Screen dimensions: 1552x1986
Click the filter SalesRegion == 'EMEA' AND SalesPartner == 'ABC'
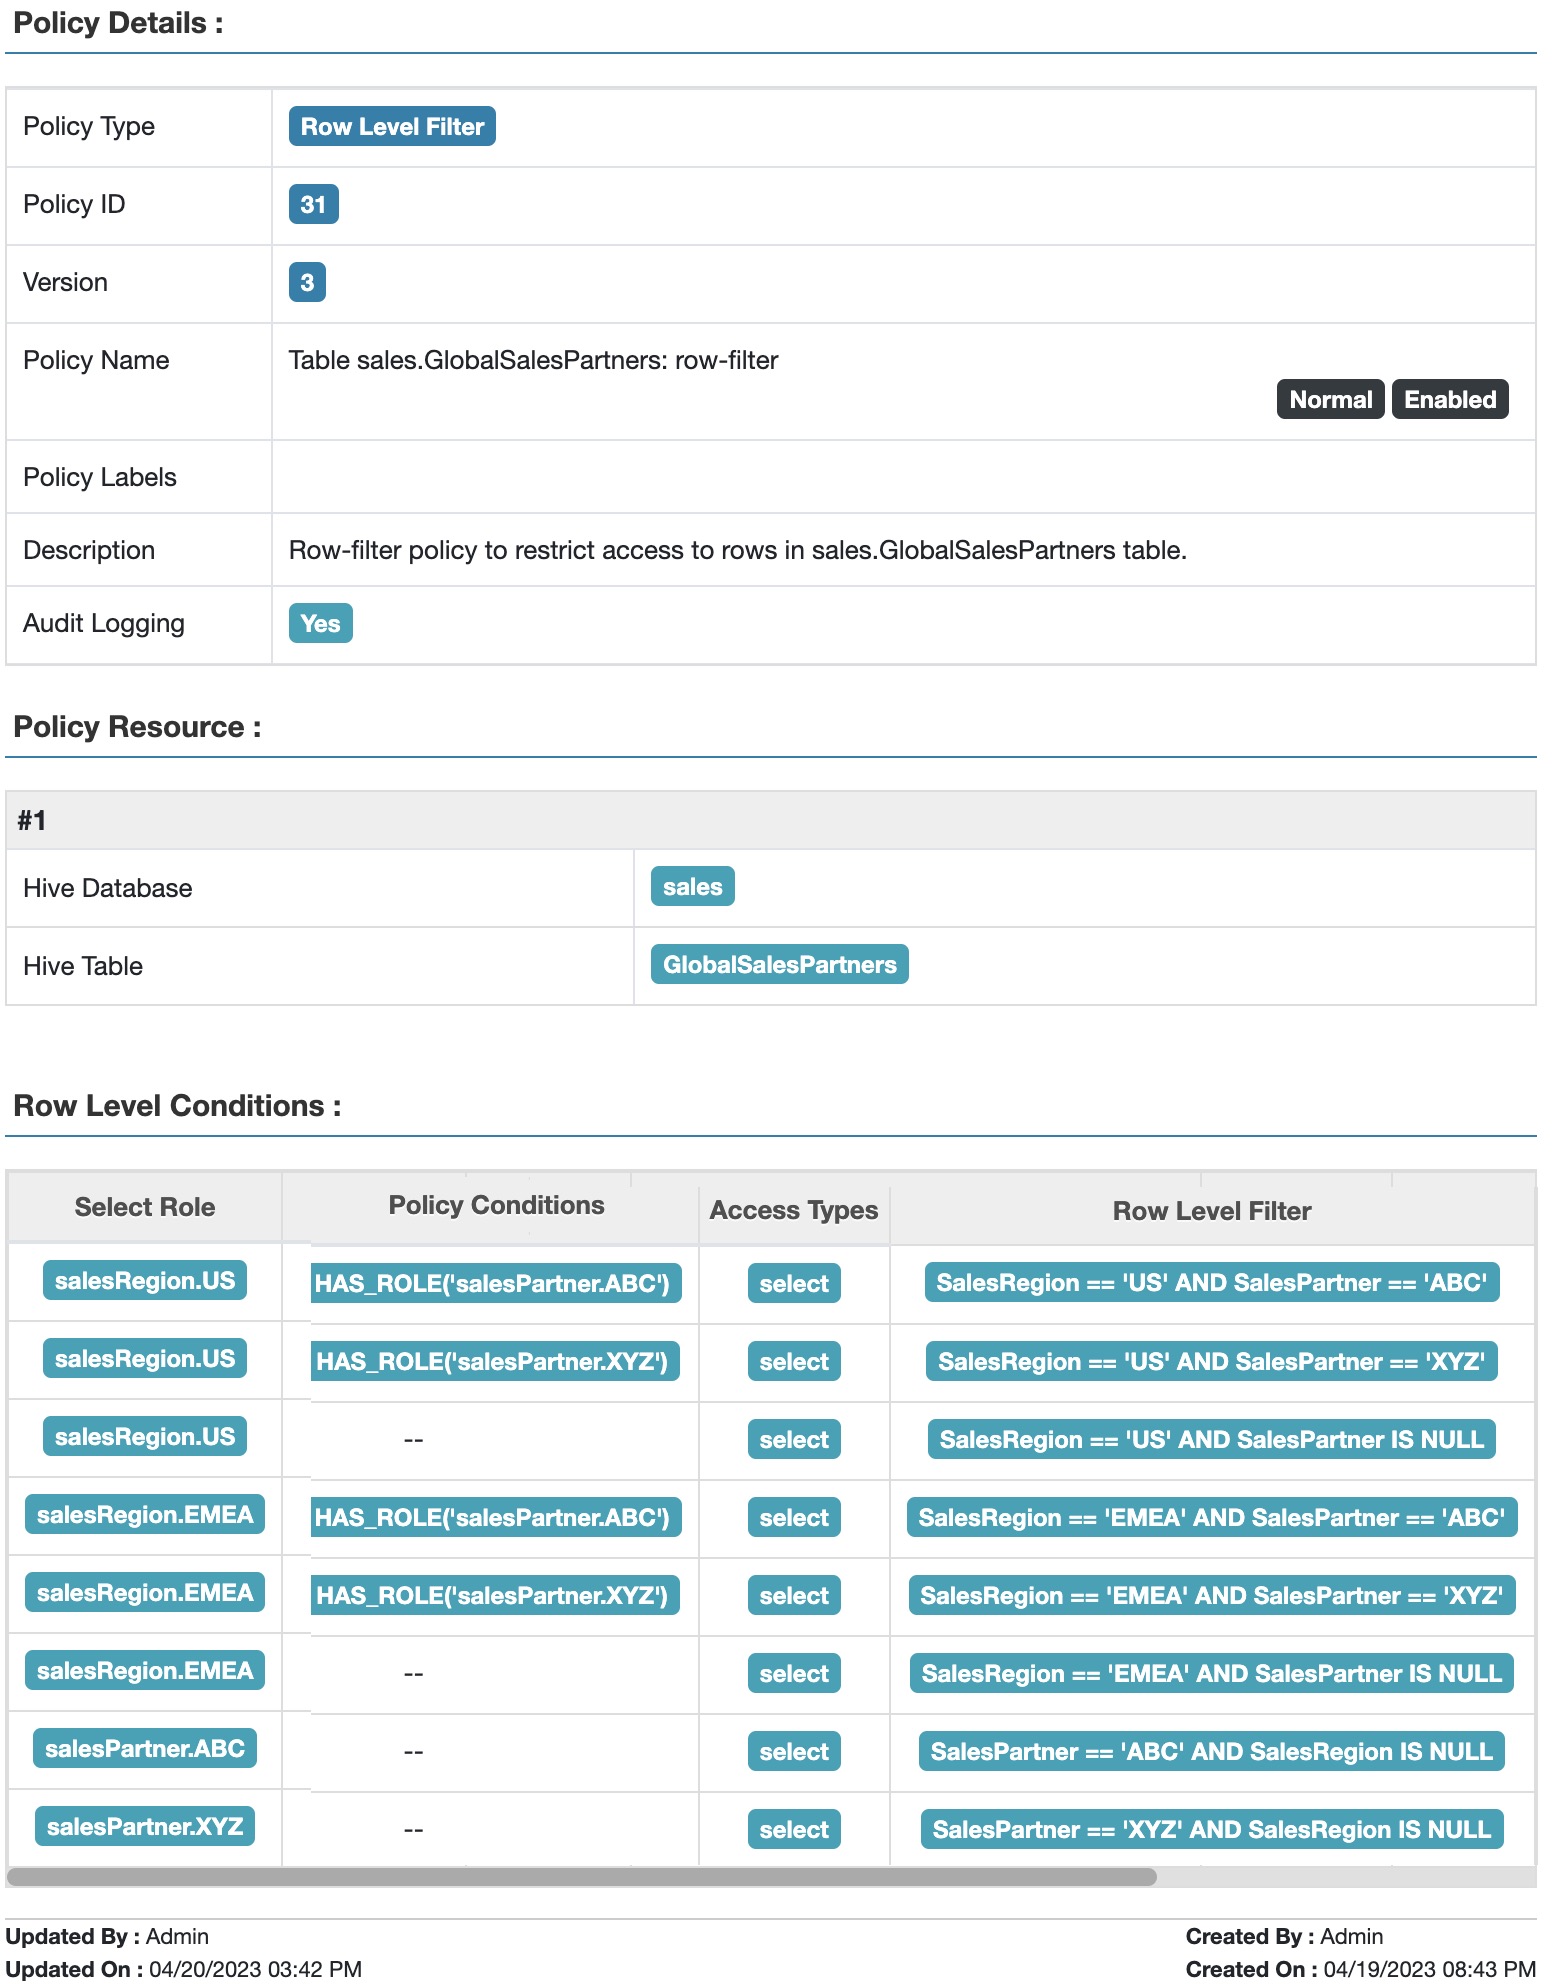tap(1211, 1518)
